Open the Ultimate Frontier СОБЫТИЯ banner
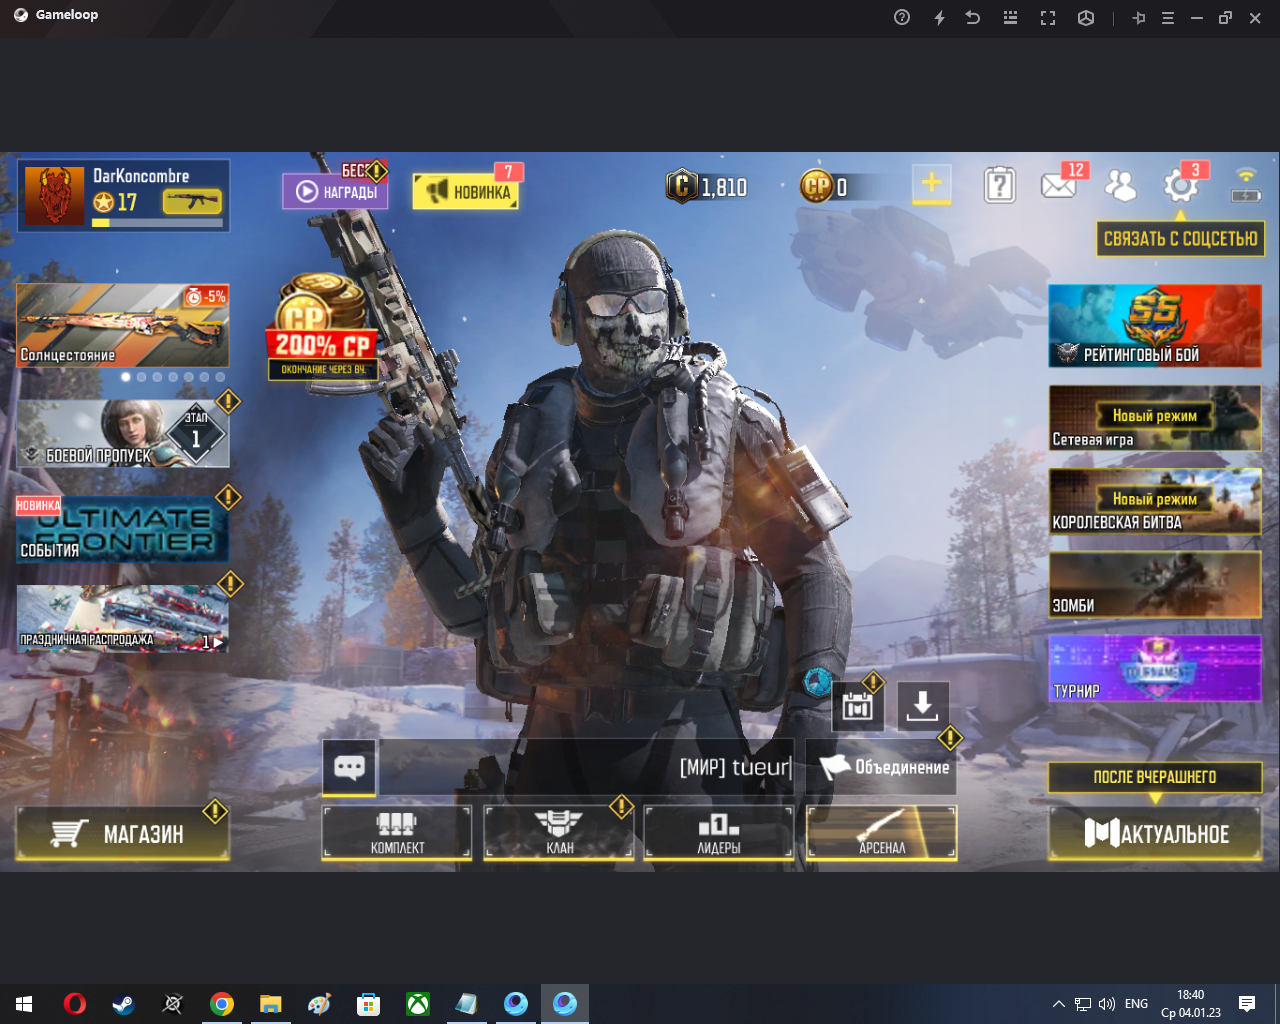 123,528
